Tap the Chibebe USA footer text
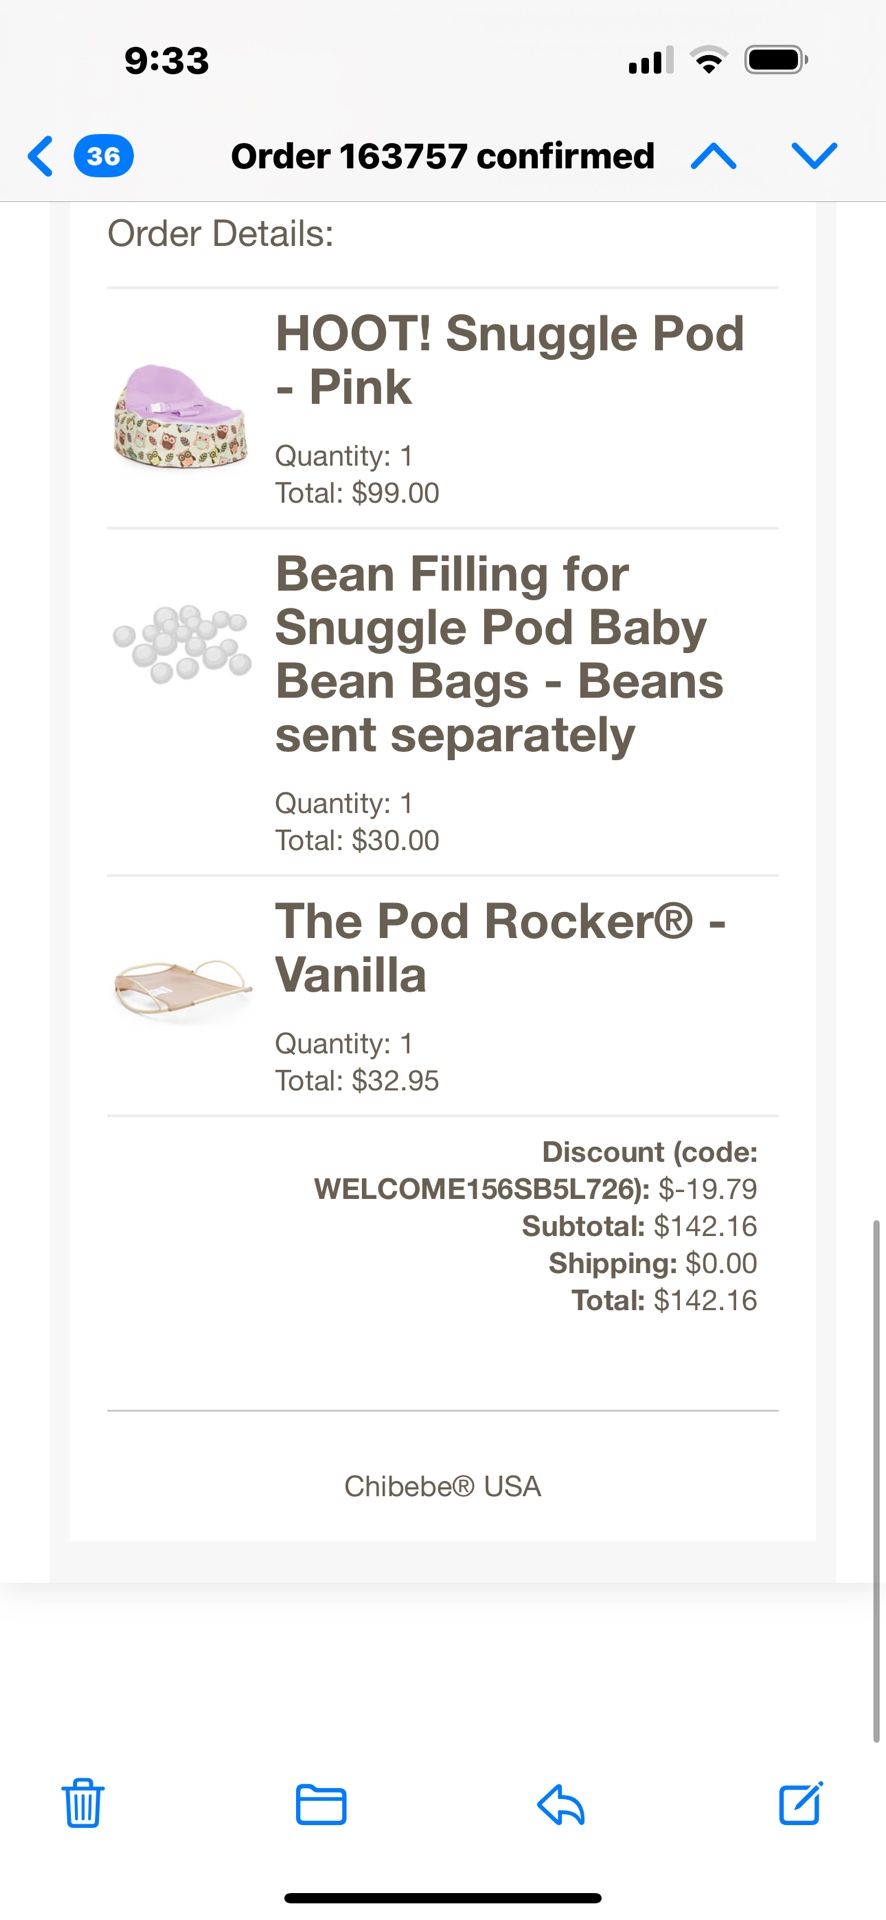Image resolution: width=886 pixels, height=1920 pixels. 442,1486
